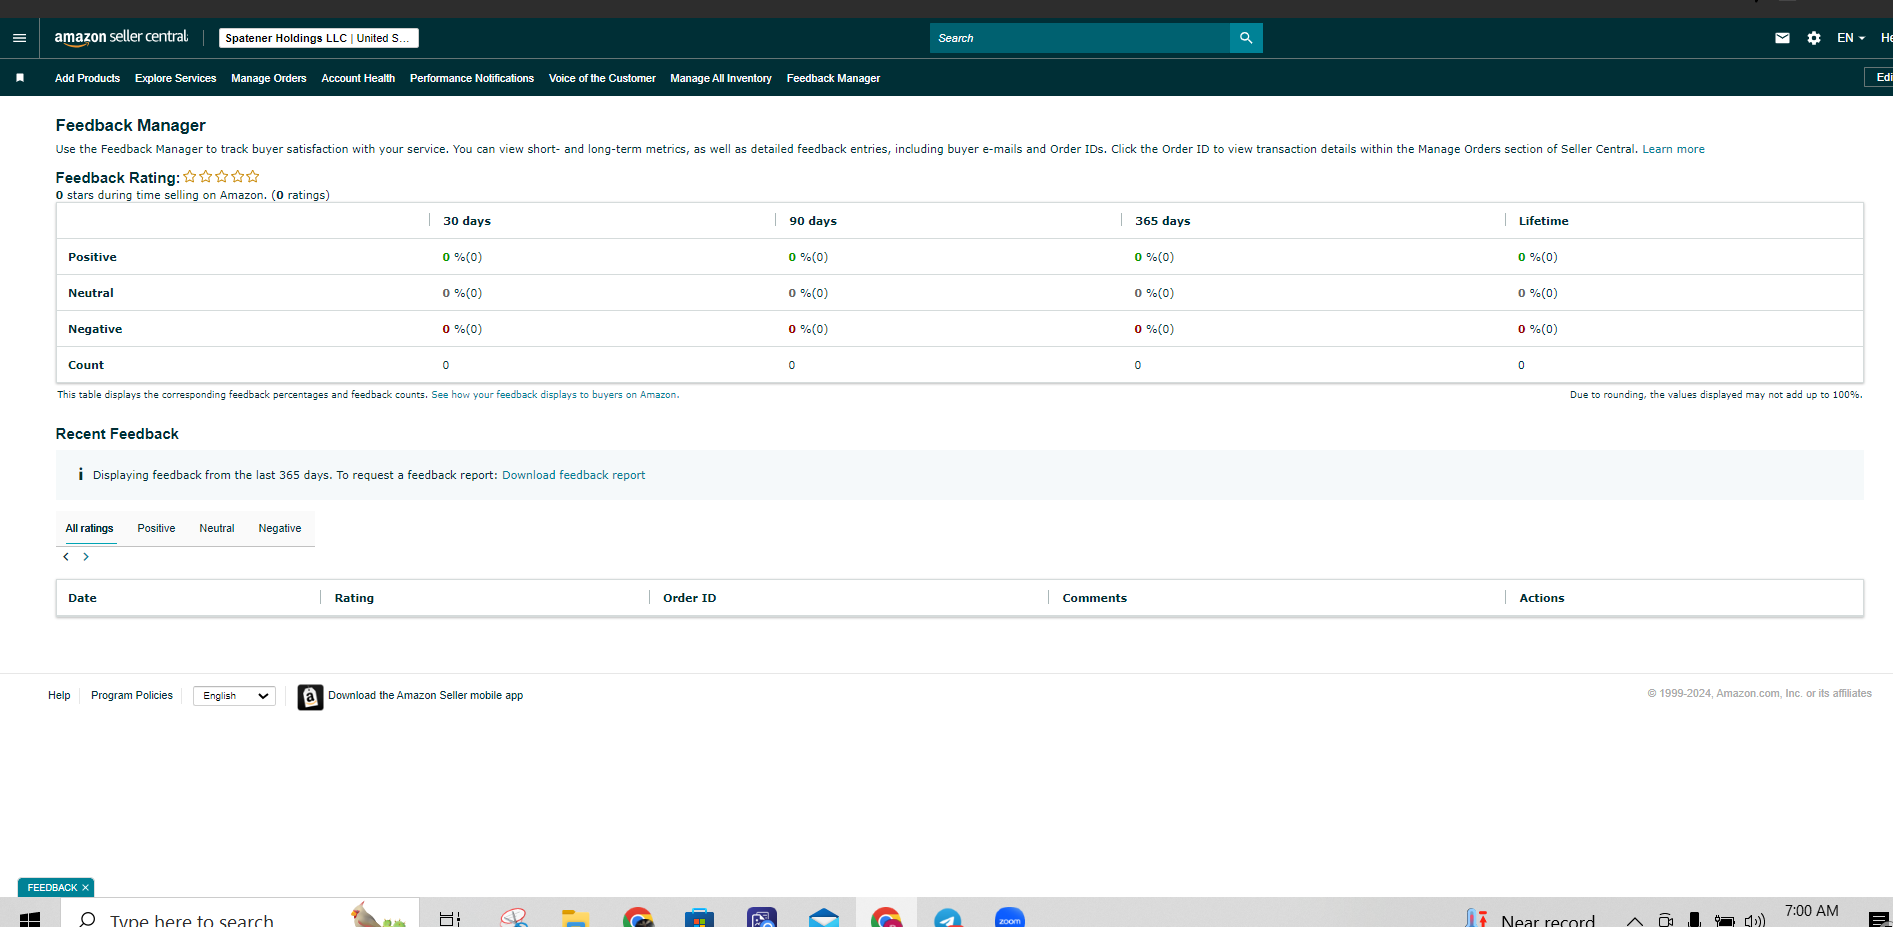Screen dimensions: 1893x927
Task: Open Program Policies footer link
Action: [132, 695]
